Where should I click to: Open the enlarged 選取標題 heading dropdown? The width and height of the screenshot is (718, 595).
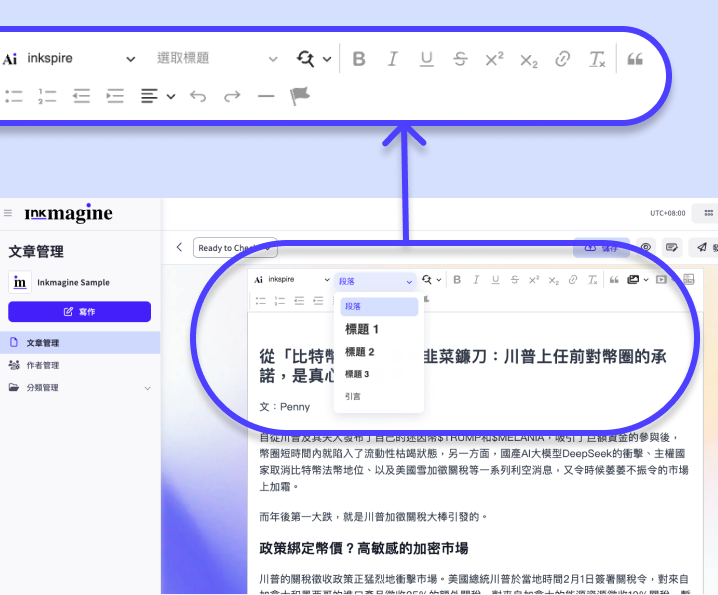point(217,59)
